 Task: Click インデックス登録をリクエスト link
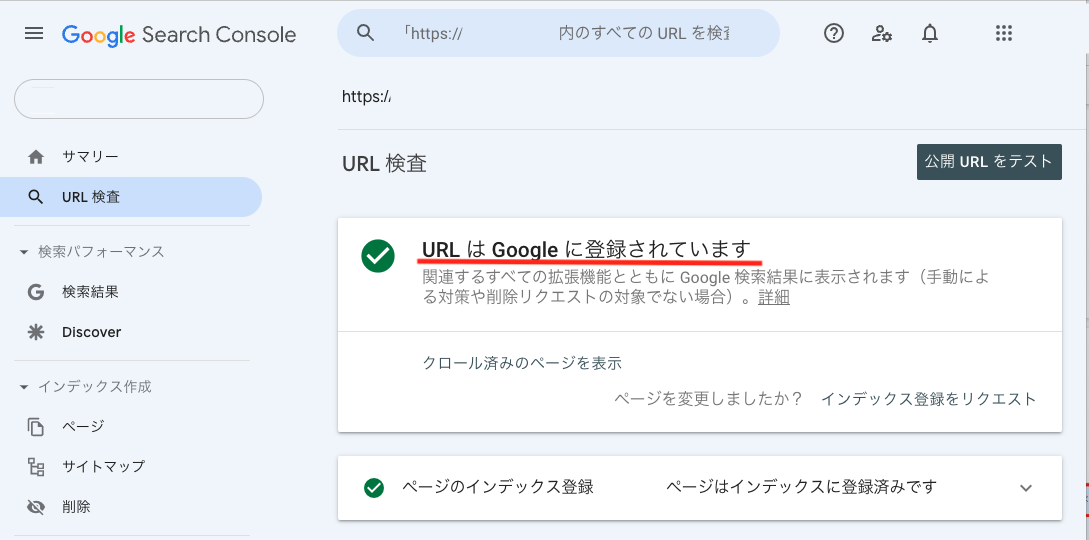tap(929, 399)
